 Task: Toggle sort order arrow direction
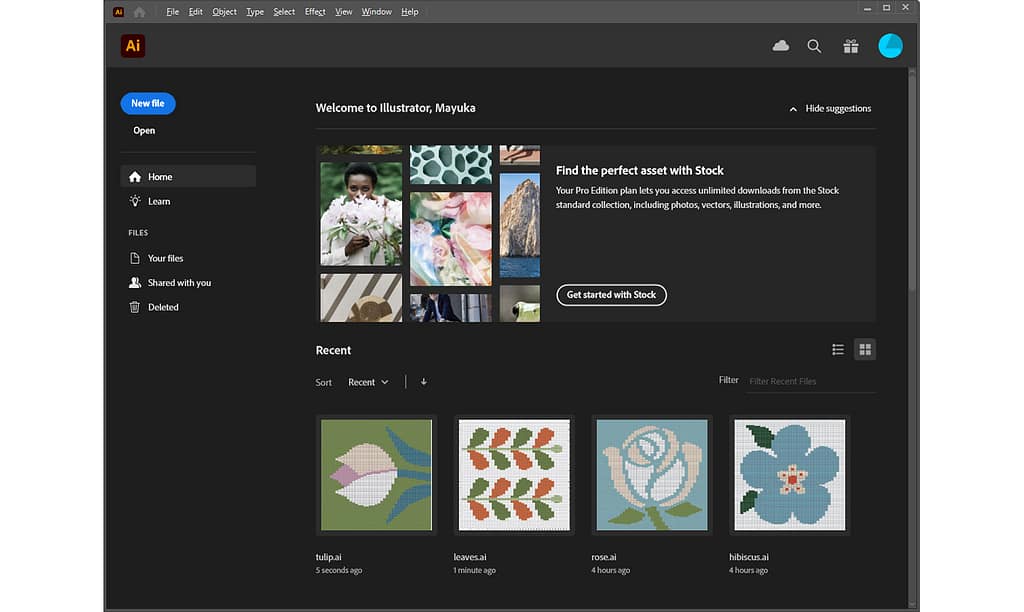click(x=424, y=382)
